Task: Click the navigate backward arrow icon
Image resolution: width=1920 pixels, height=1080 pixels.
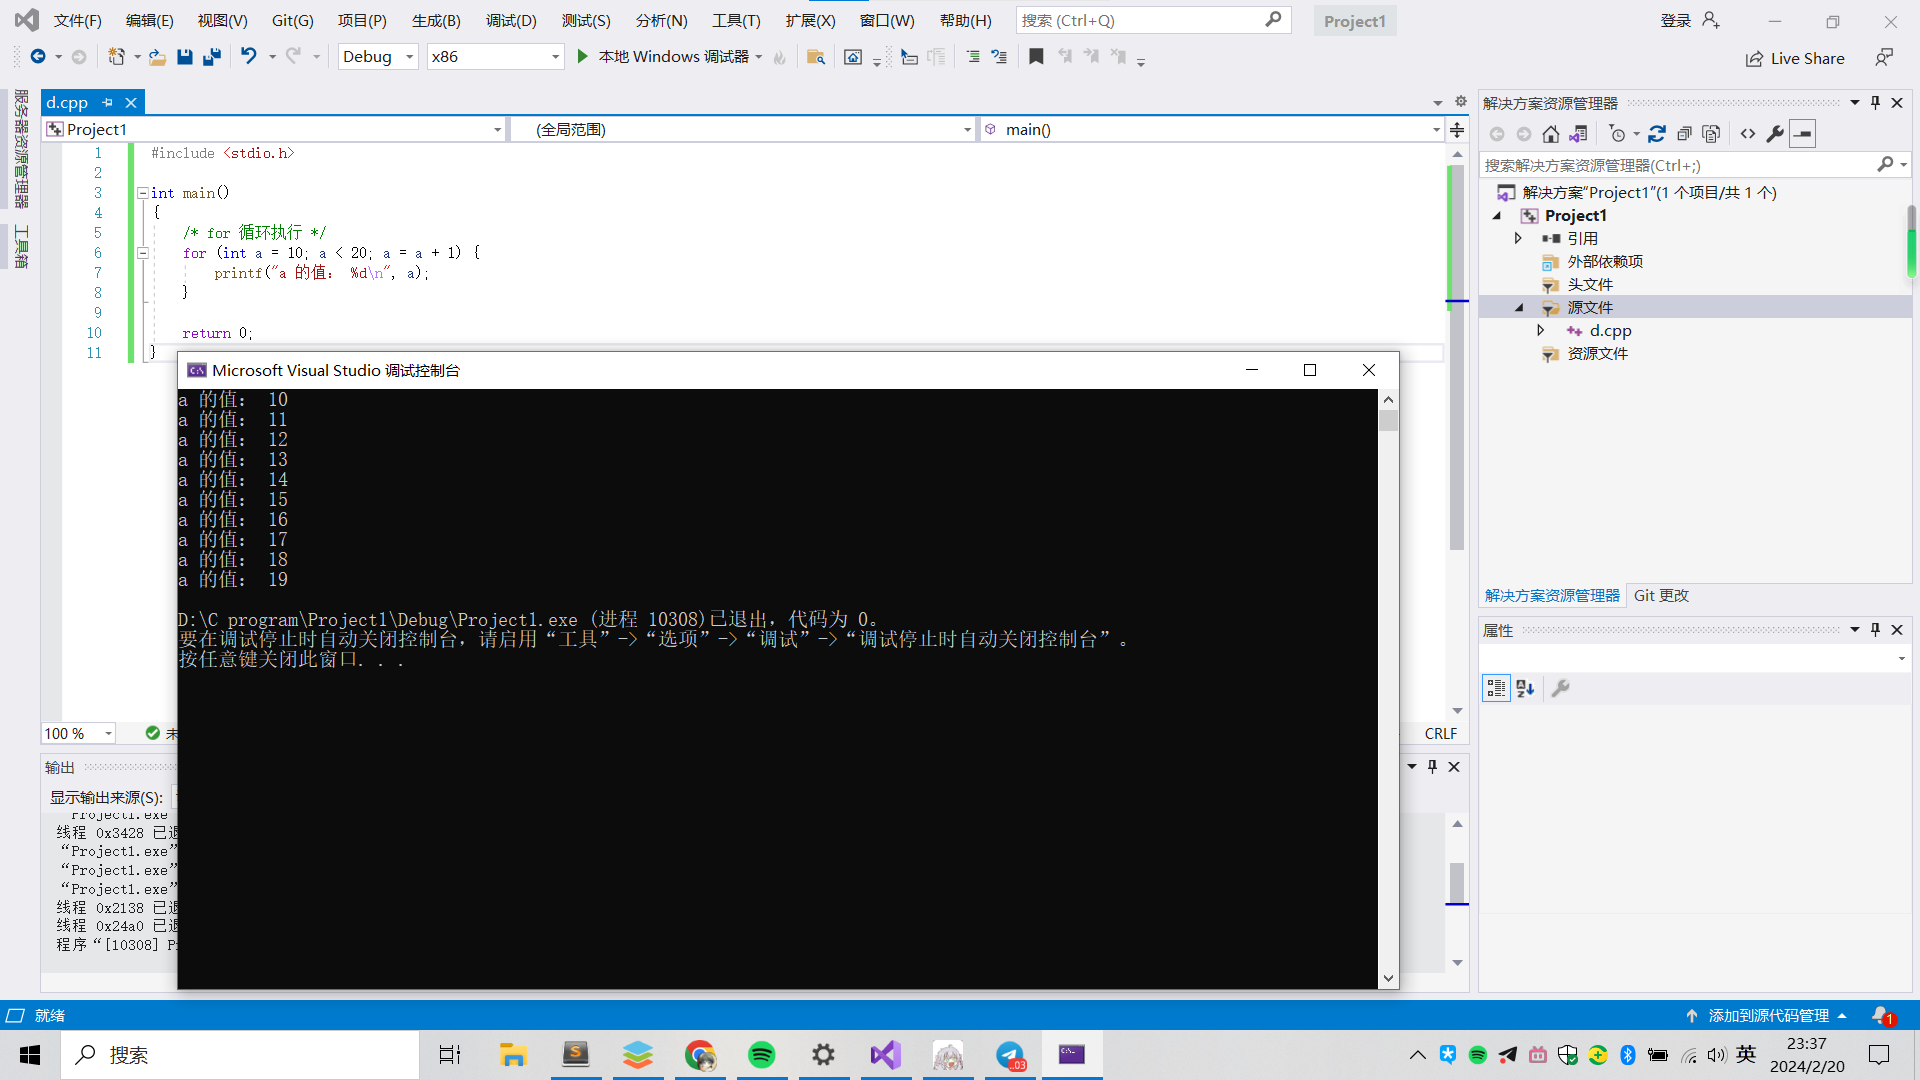Action: (38, 57)
